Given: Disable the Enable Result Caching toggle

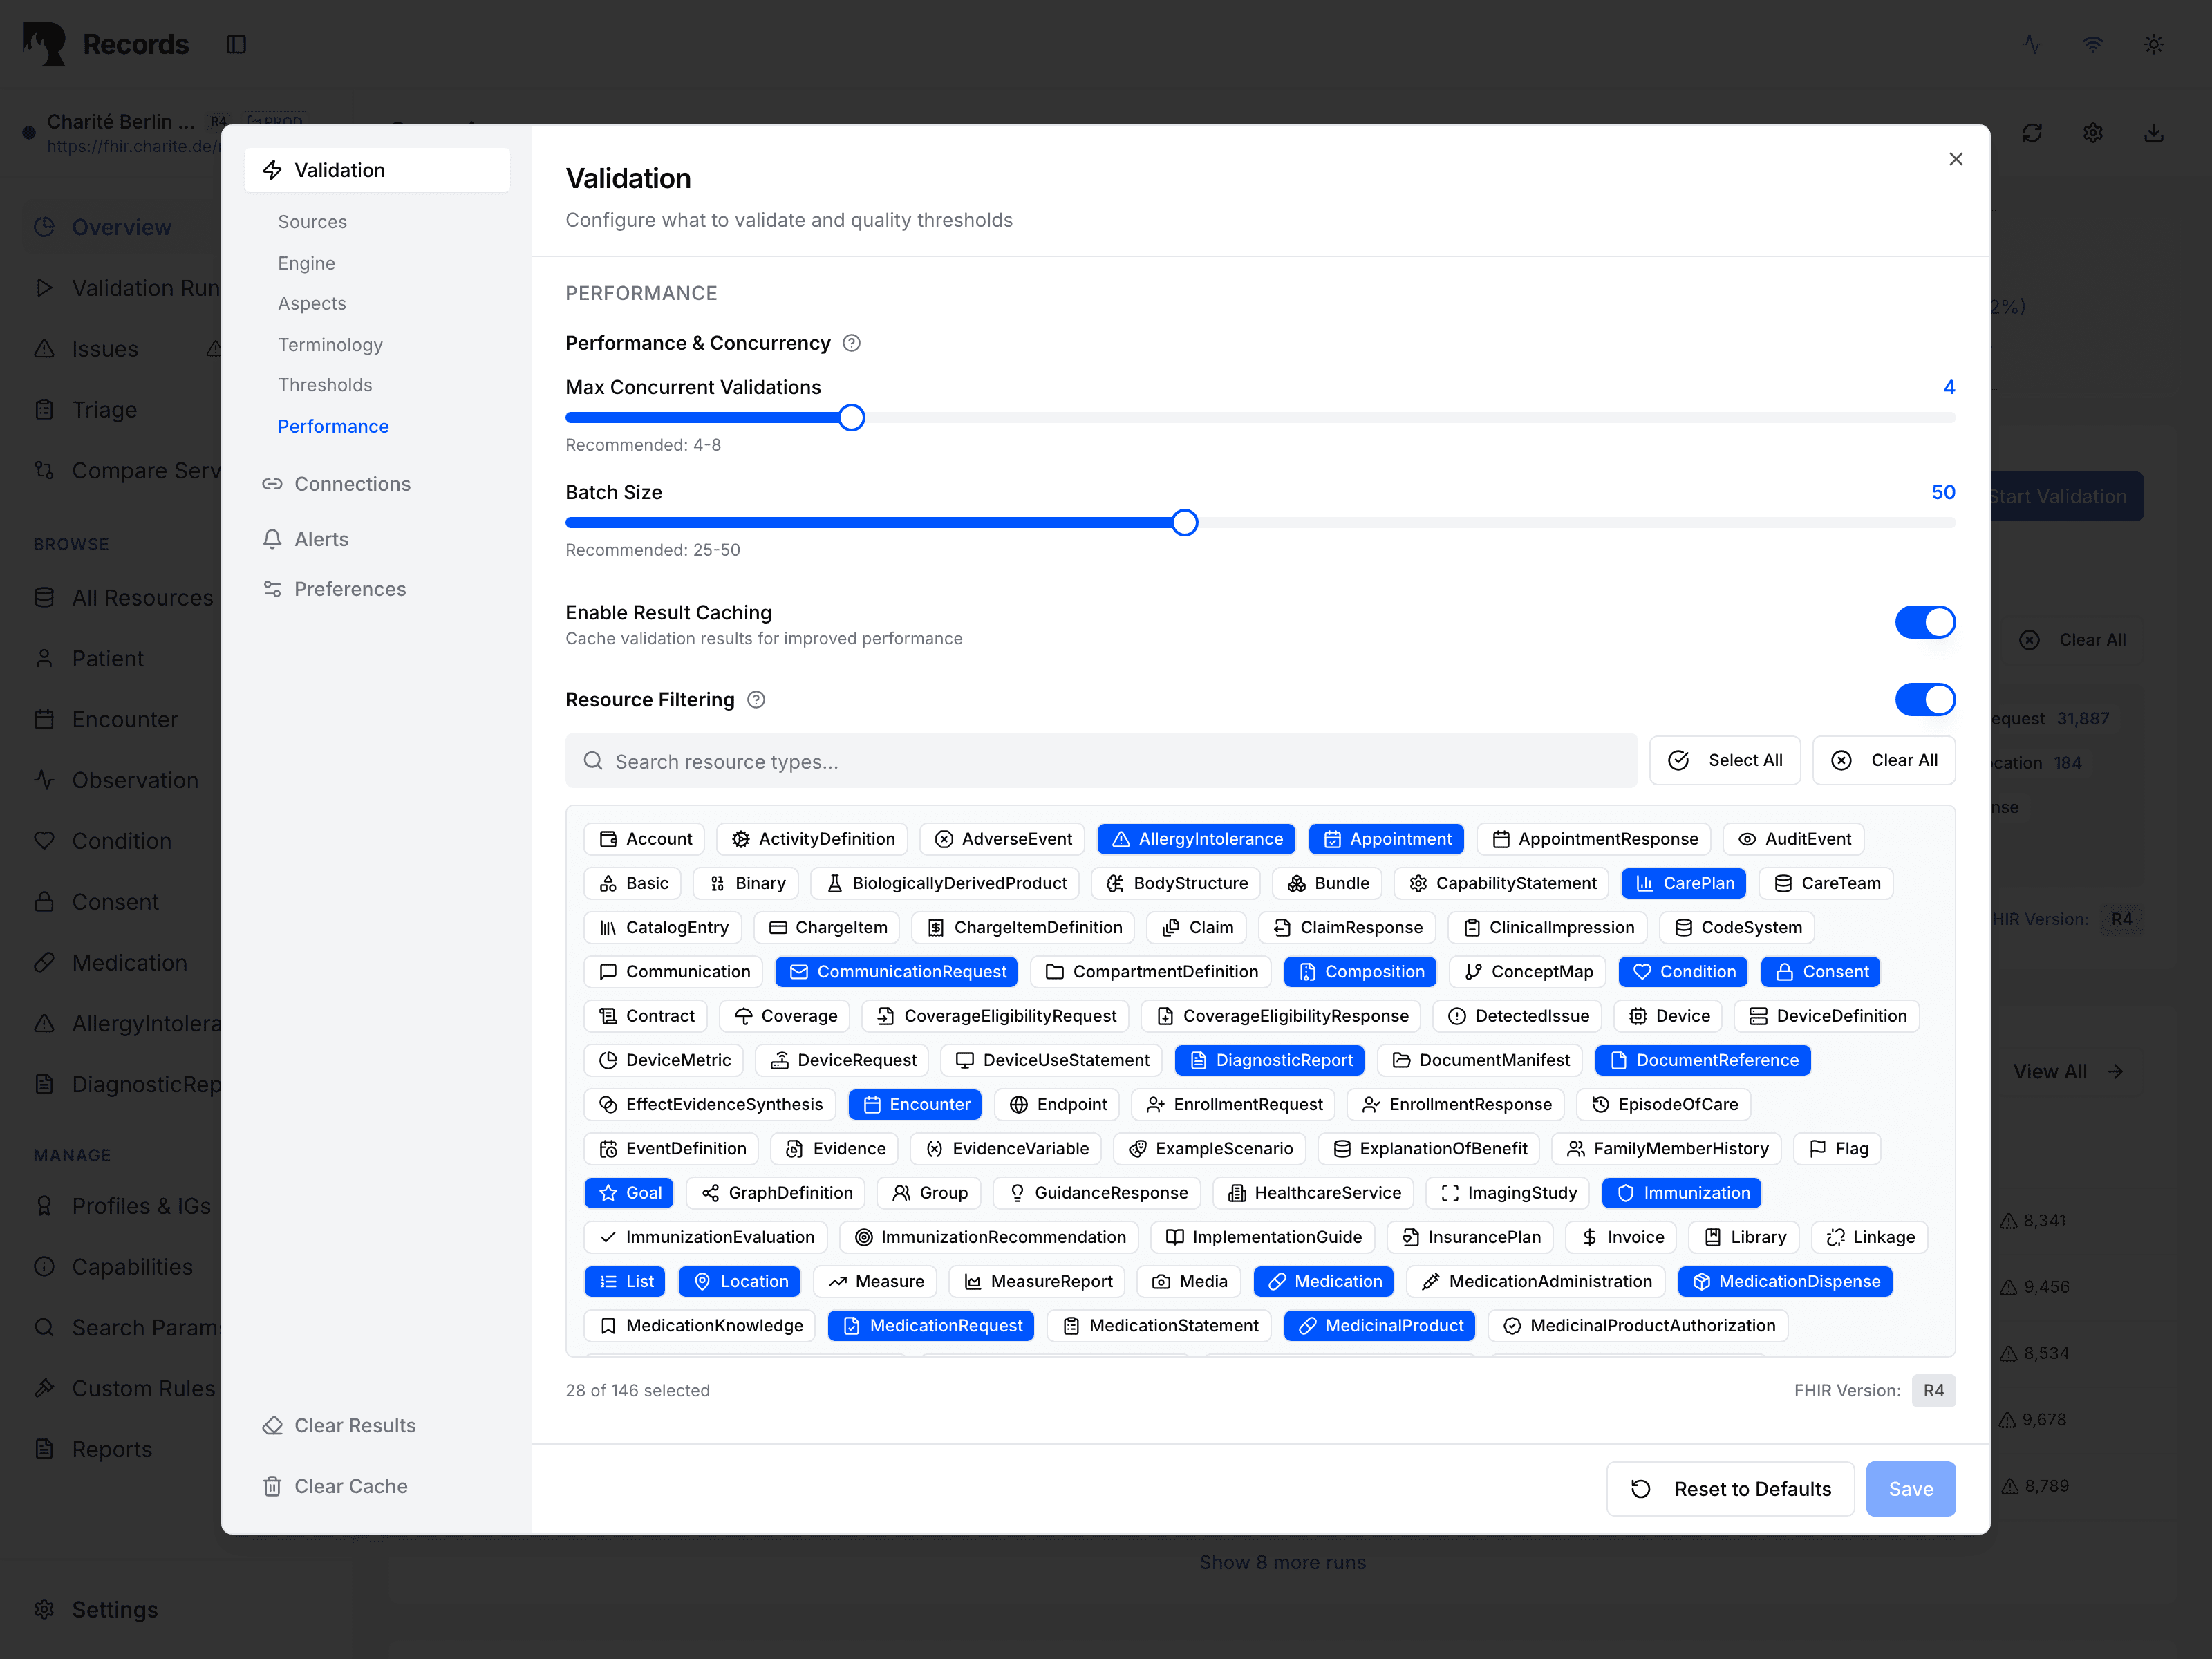Looking at the screenshot, I should [x=1925, y=622].
